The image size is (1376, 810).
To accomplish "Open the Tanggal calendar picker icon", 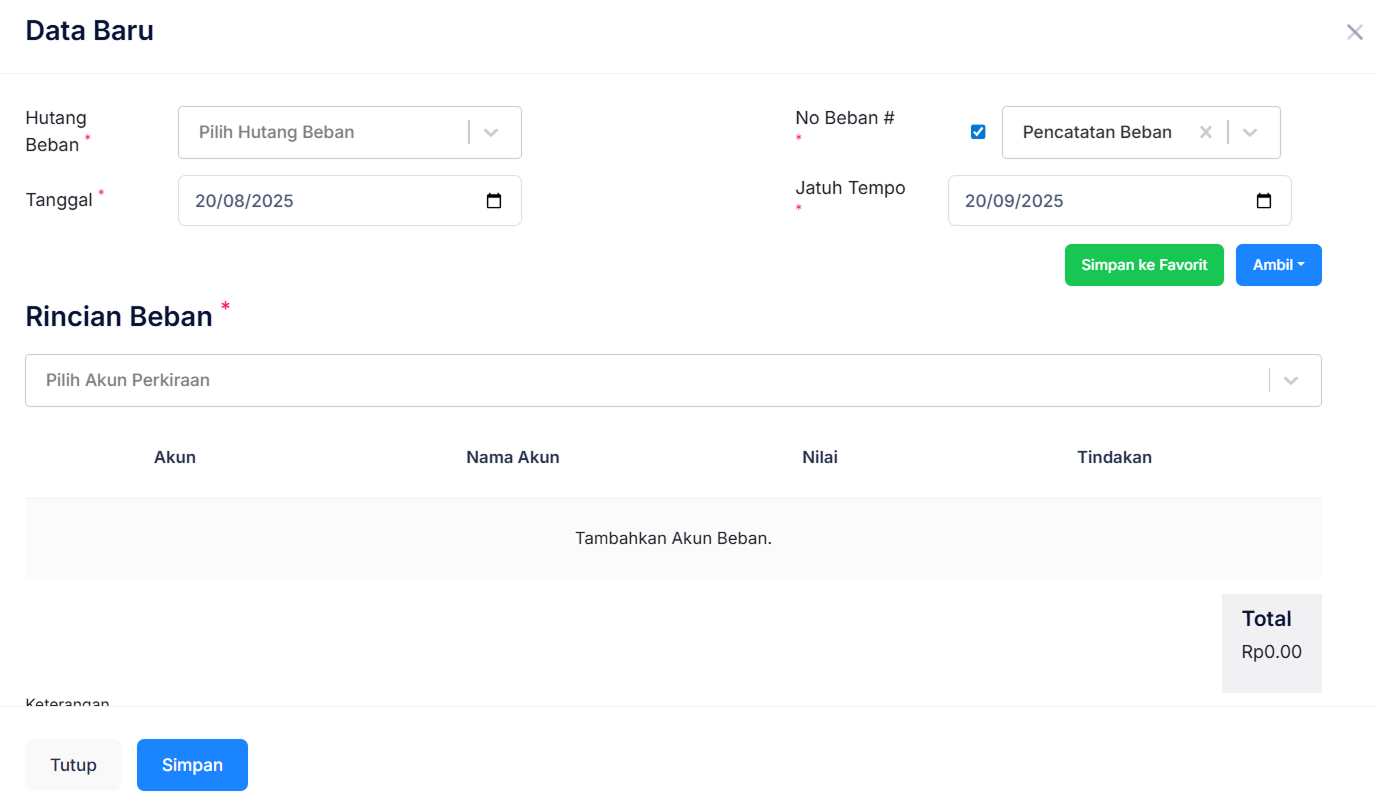I will (494, 201).
